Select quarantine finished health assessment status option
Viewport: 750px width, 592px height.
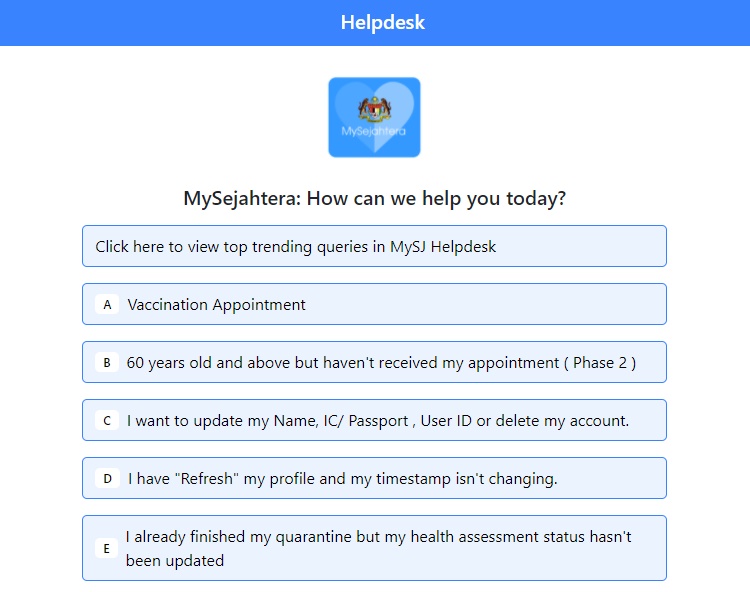pos(374,548)
